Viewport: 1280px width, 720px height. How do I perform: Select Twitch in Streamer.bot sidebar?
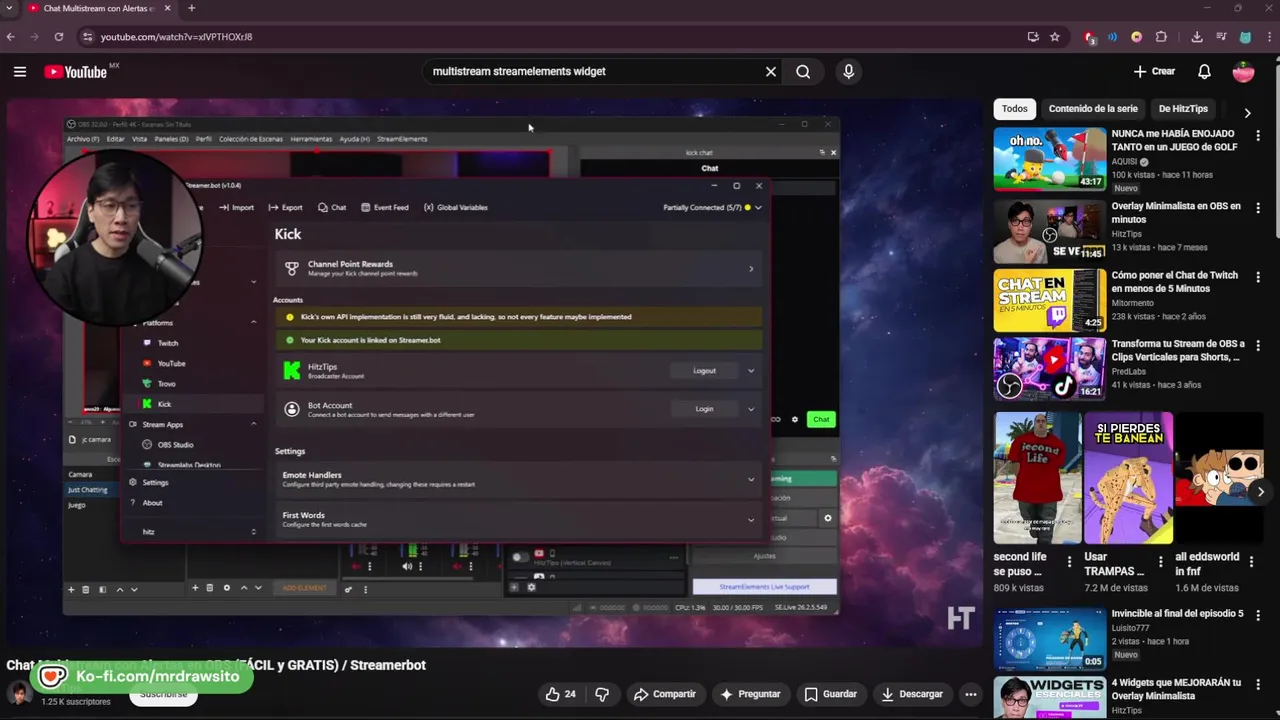pyautogui.click(x=167, y=343)
